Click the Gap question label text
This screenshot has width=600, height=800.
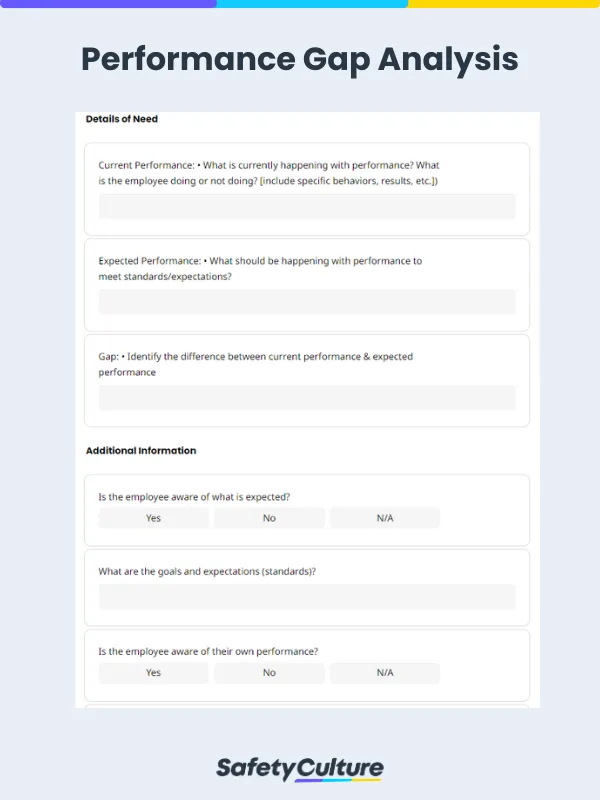(x=255, y=364)
